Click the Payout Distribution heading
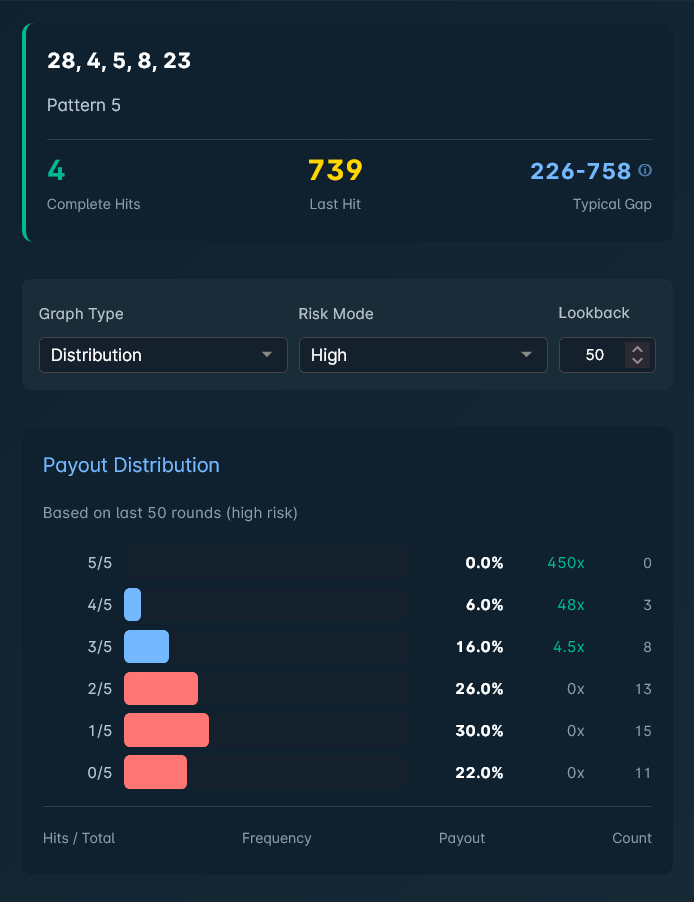 (131, 465)
